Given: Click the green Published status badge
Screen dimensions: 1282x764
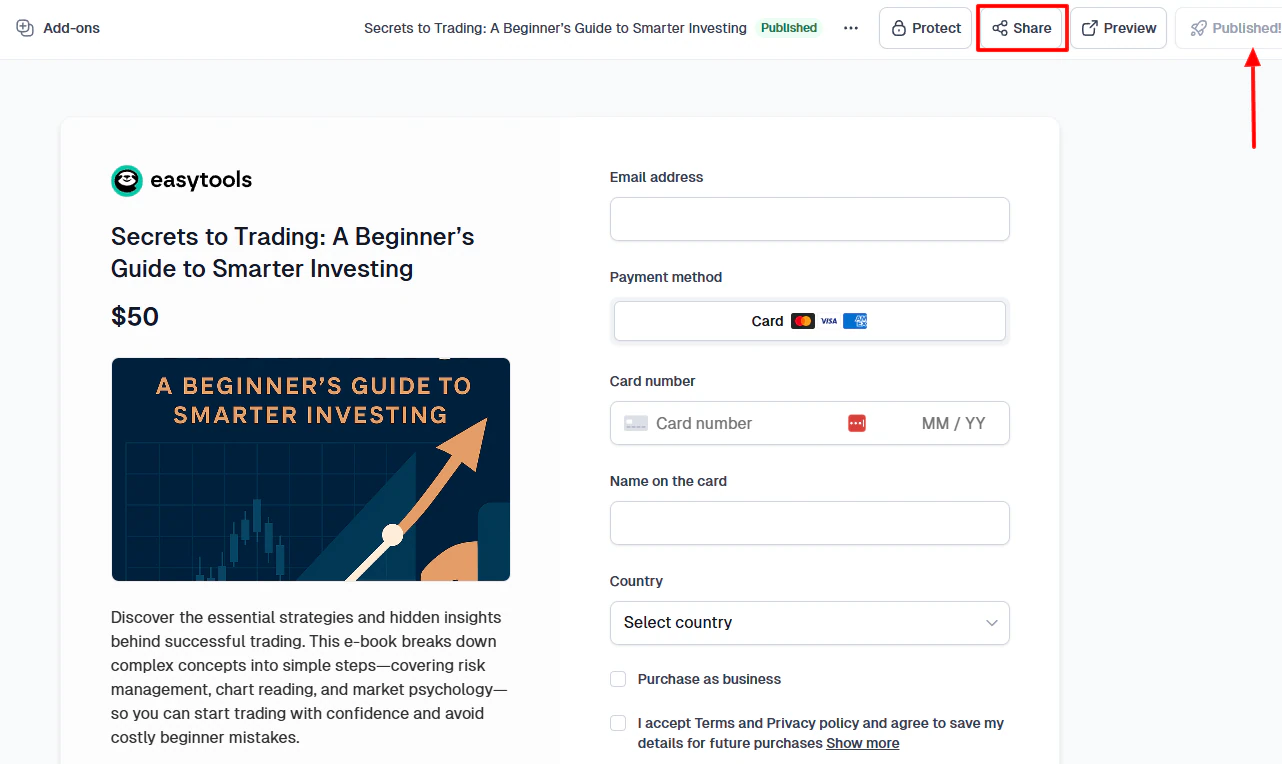Looking at the screenshot, I should click(789, 28).
